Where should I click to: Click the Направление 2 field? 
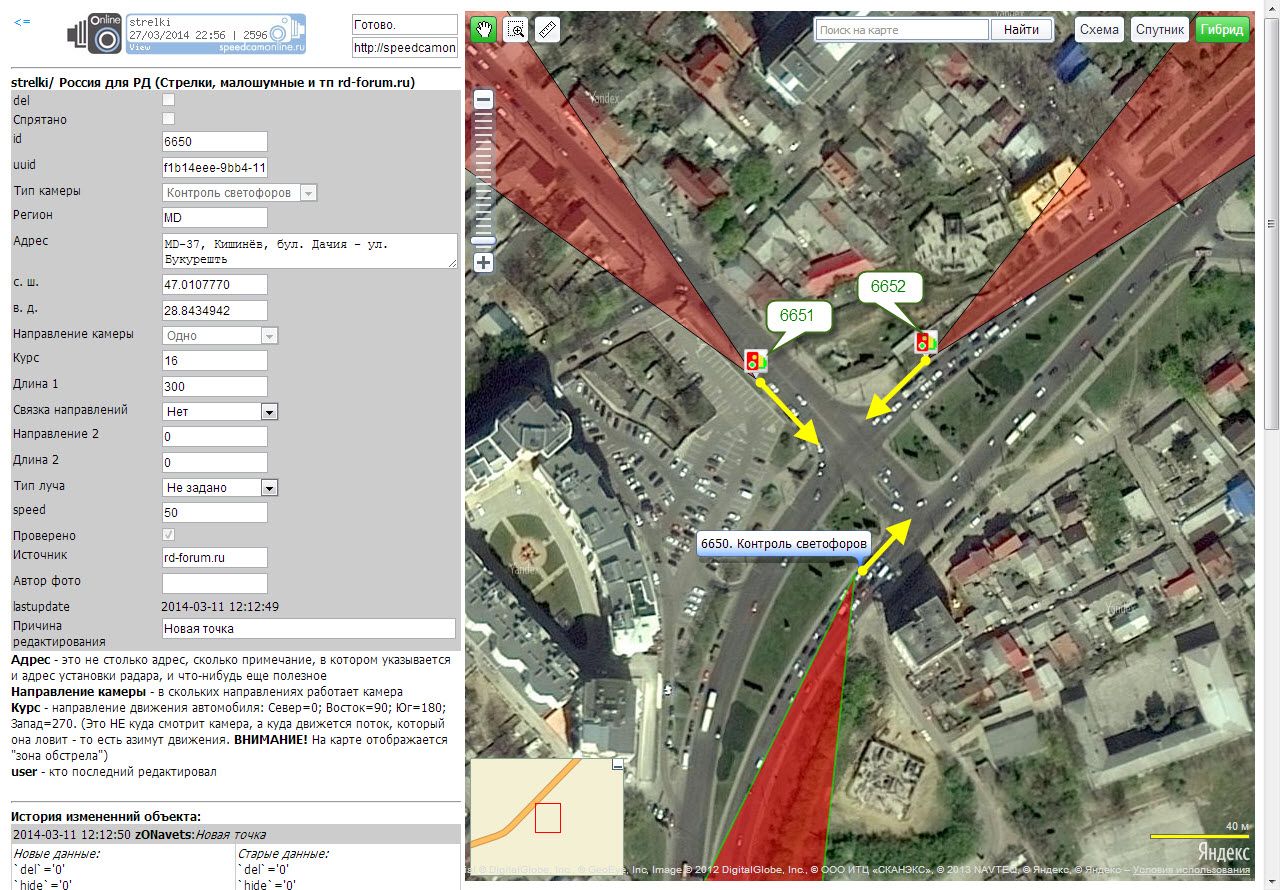tap(215, 437)
